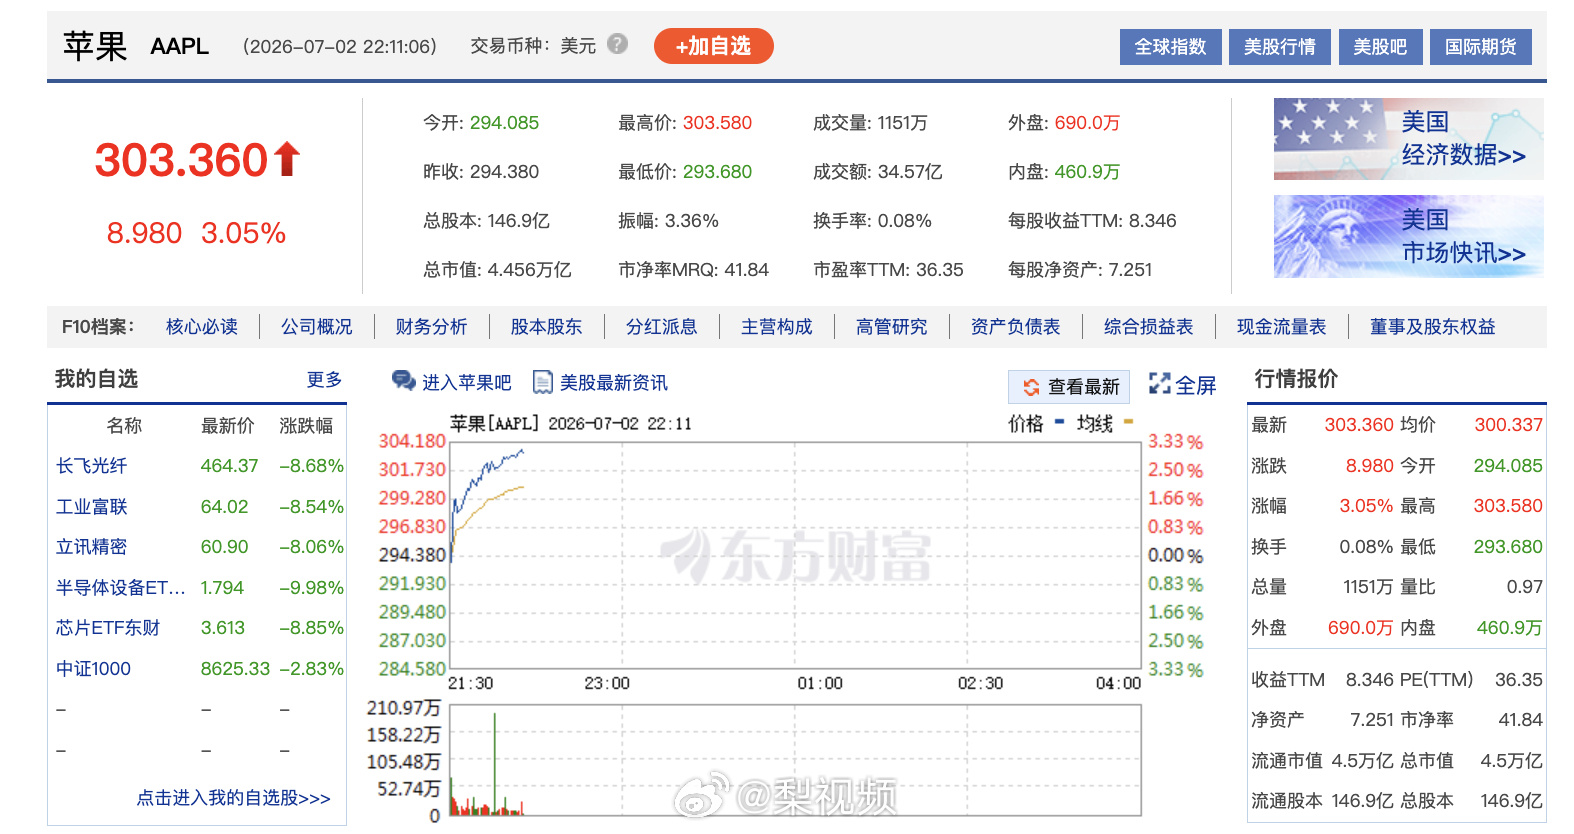The image size is (1574, 834).
Task: Click the 振幅: 3.36% text
Action: pos(668,221)
